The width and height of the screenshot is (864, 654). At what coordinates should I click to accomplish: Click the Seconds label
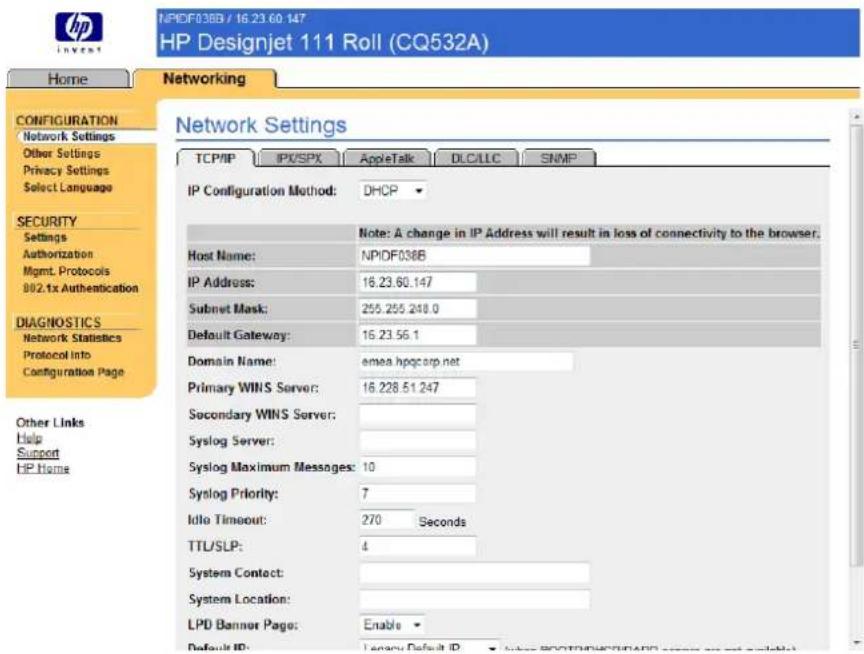442,522
